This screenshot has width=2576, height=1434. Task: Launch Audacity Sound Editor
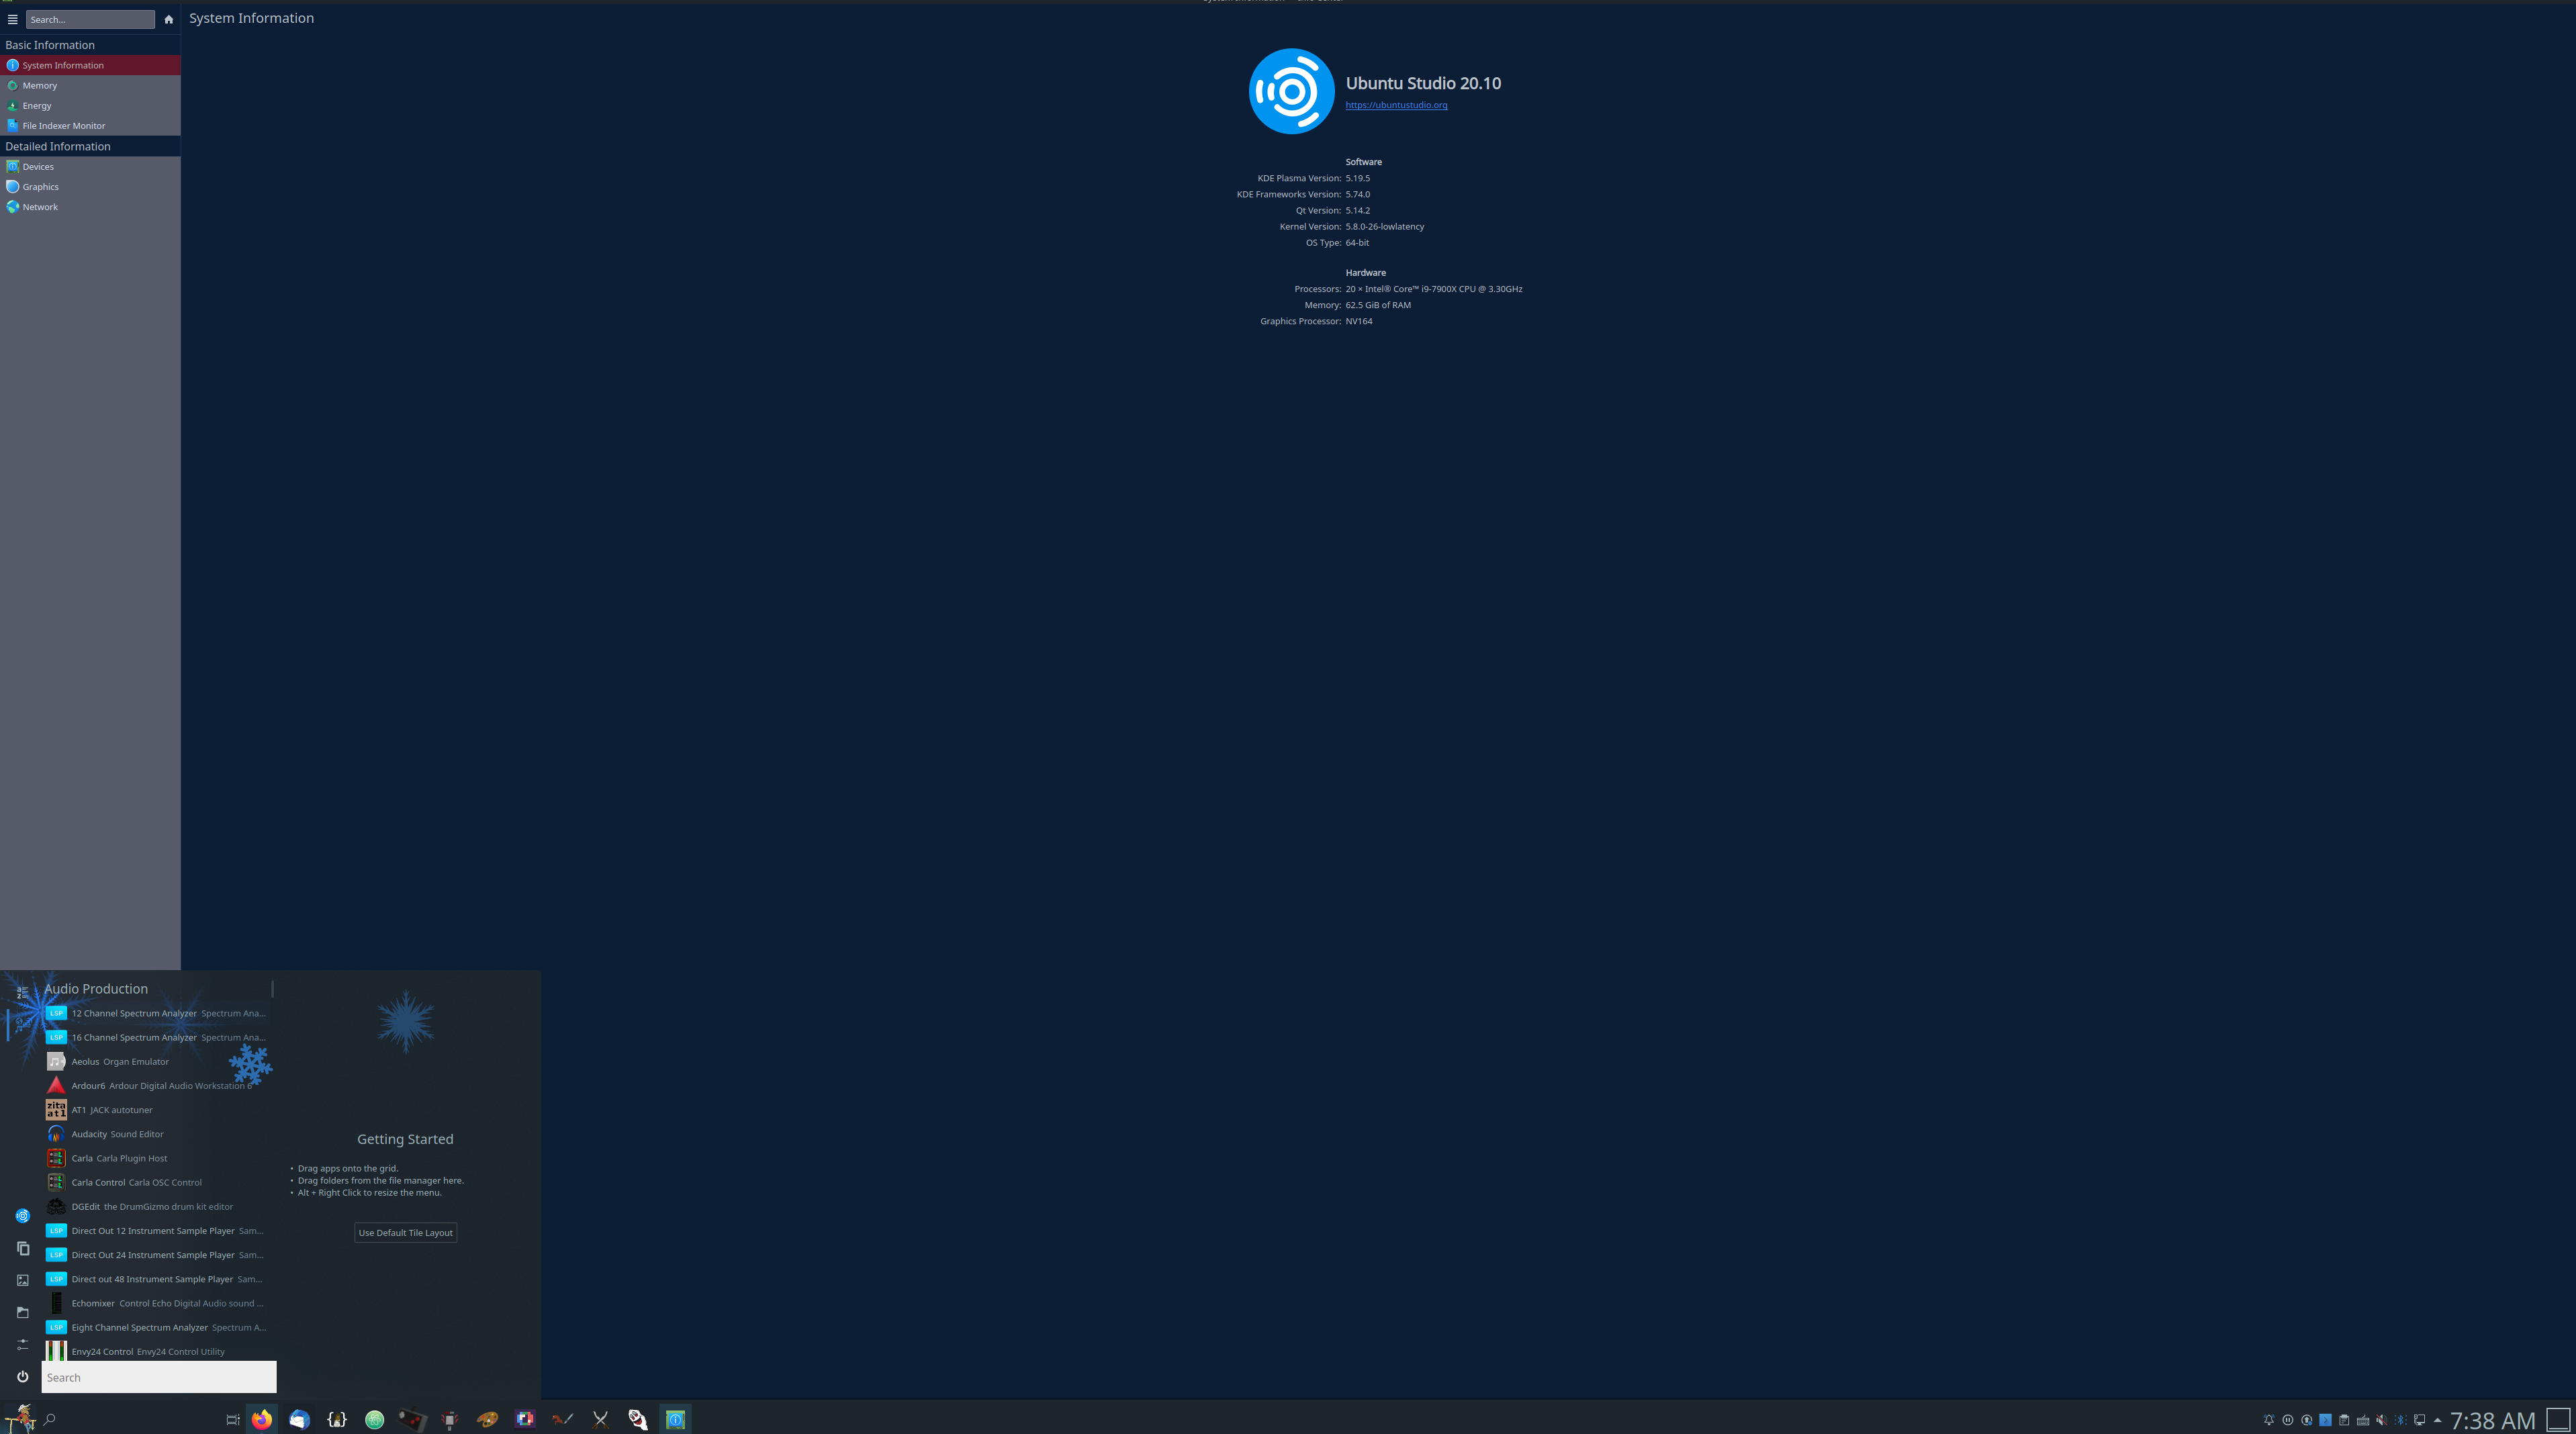[157, 1134]
